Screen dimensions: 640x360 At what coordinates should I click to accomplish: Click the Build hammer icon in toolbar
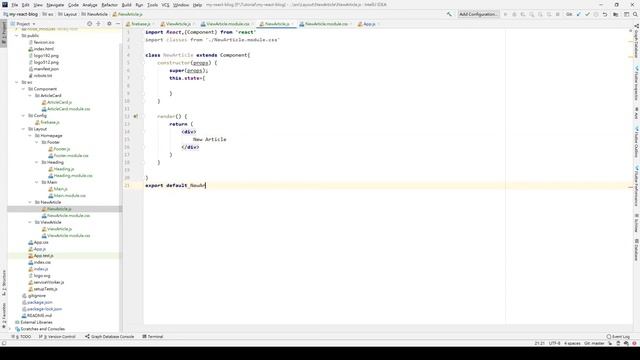tap(449, 14)
